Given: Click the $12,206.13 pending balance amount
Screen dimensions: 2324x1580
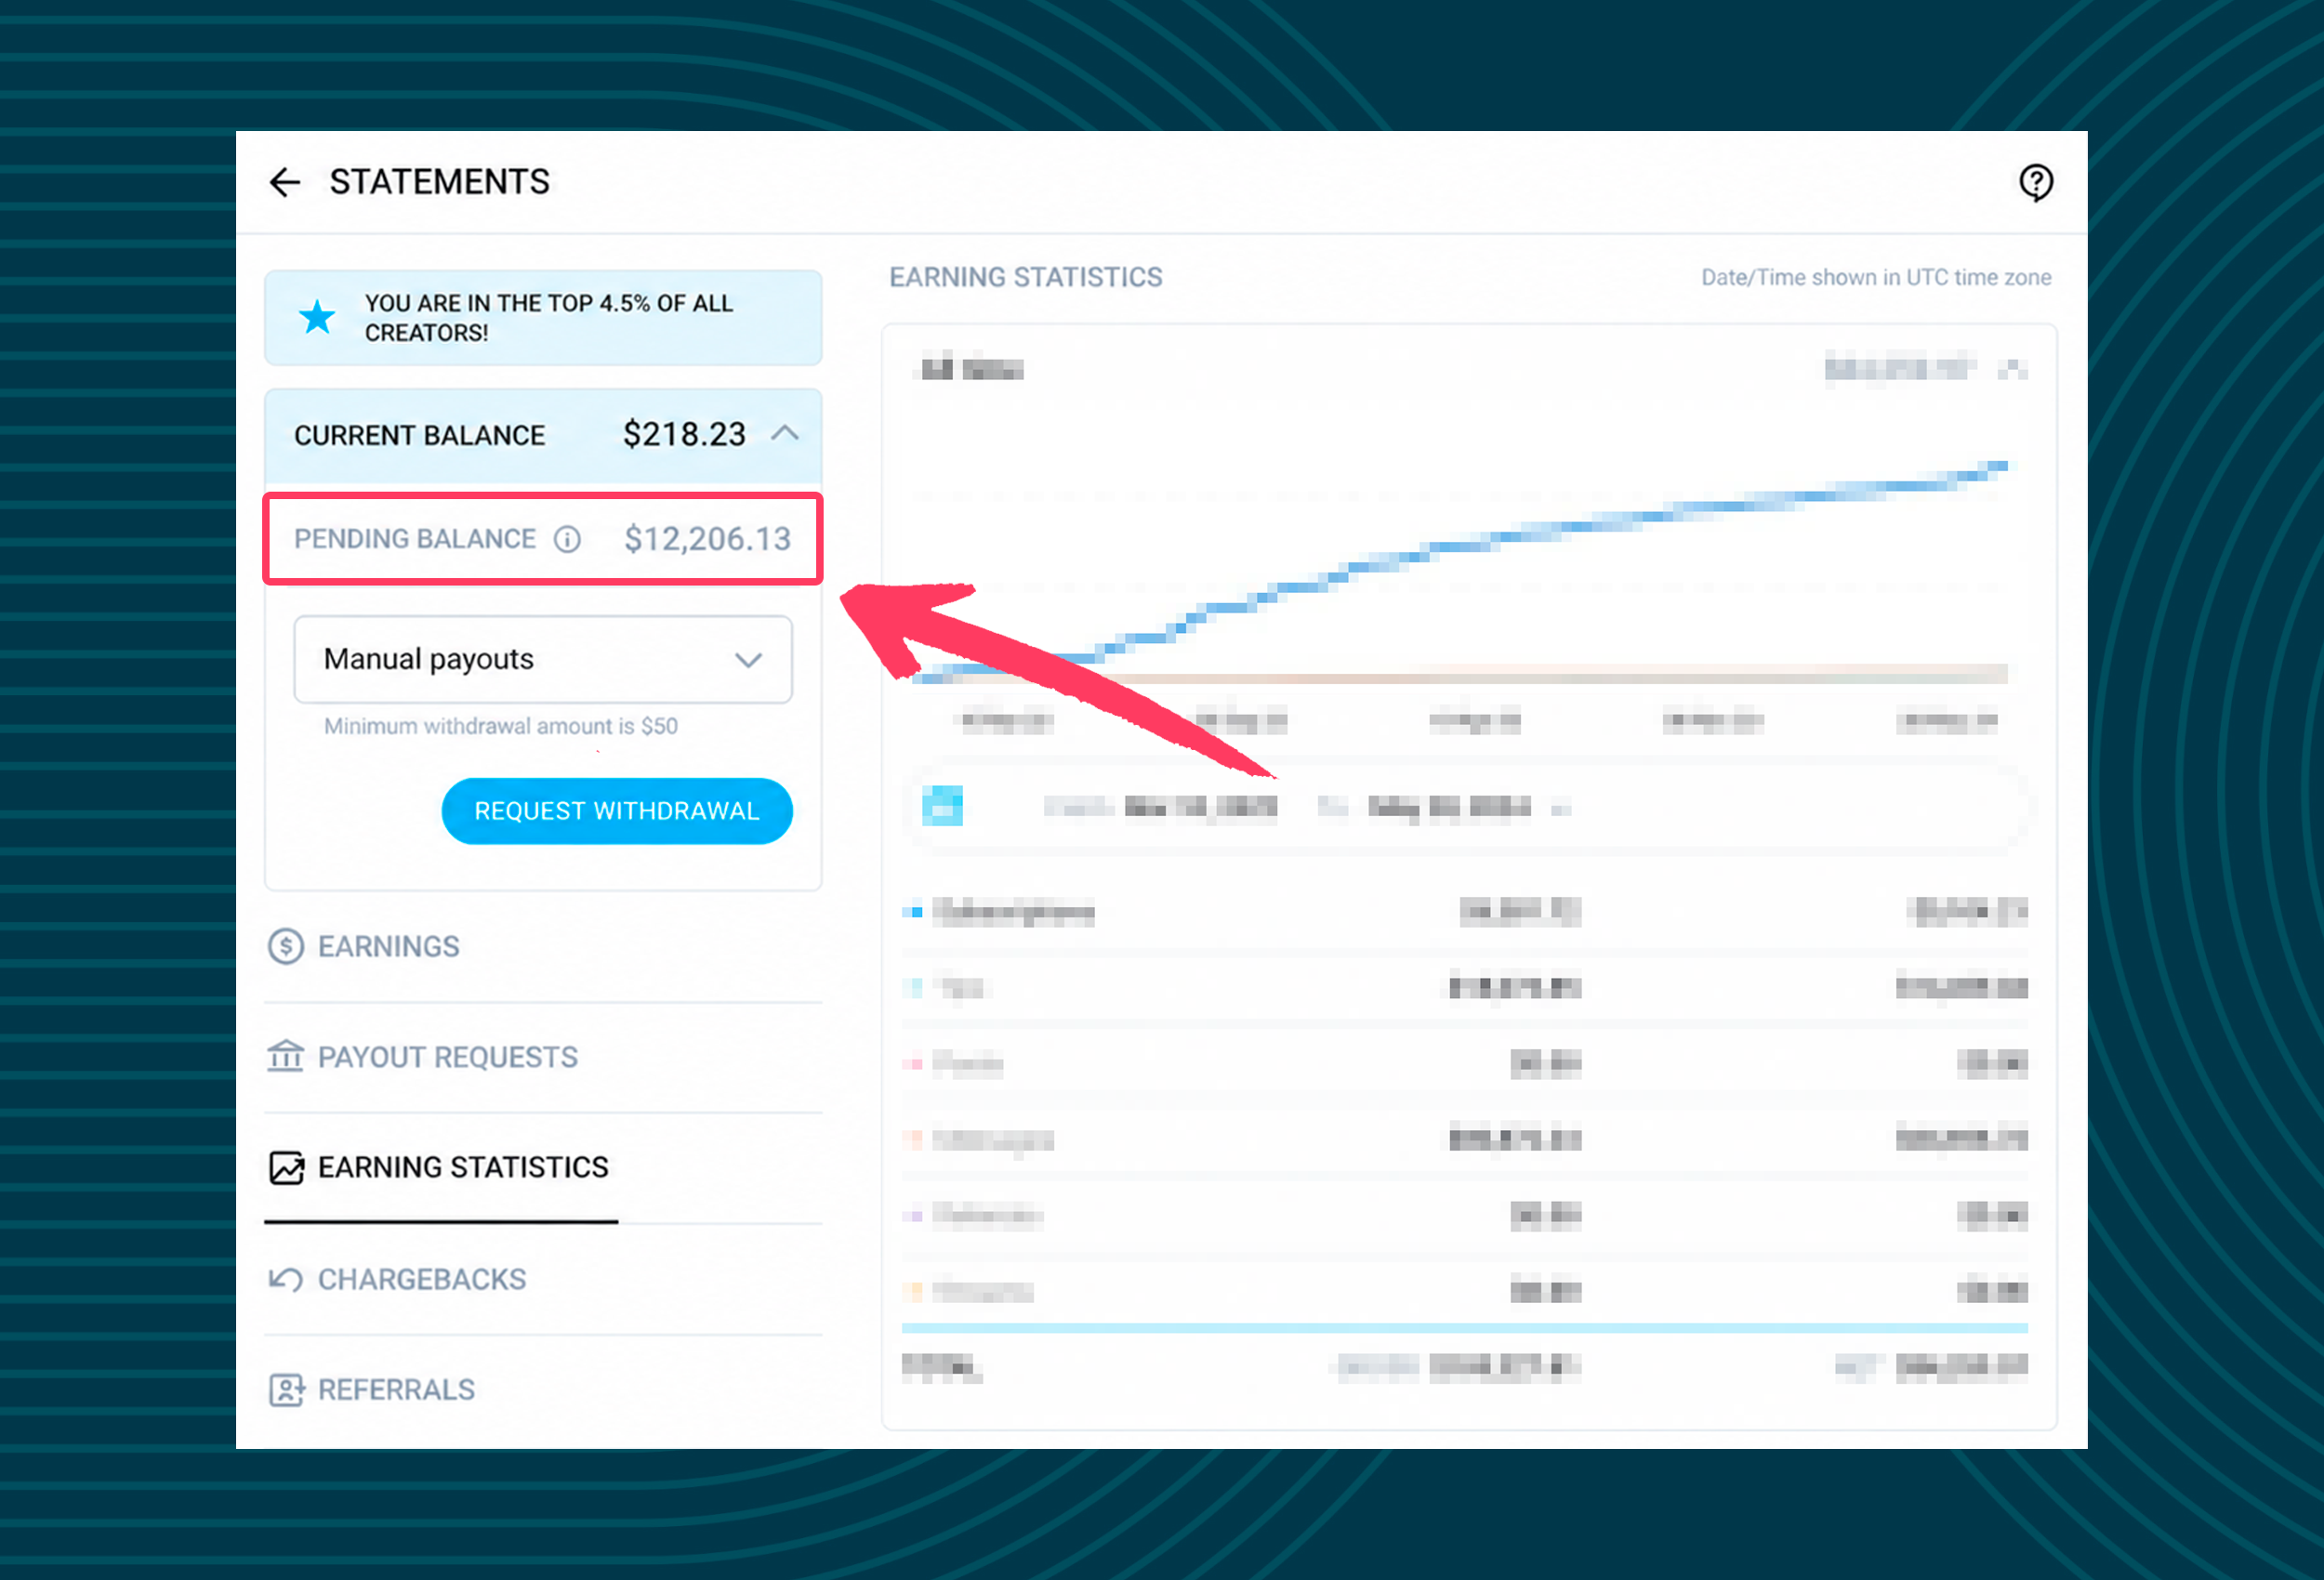Looking at the screenshot, I should pos(707,539).
